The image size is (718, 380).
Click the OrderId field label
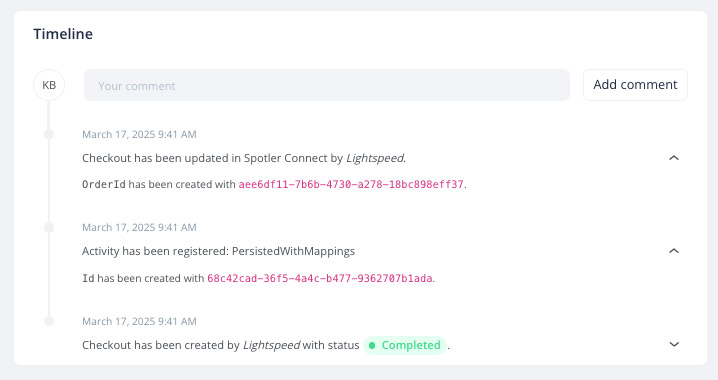[103, 185]
